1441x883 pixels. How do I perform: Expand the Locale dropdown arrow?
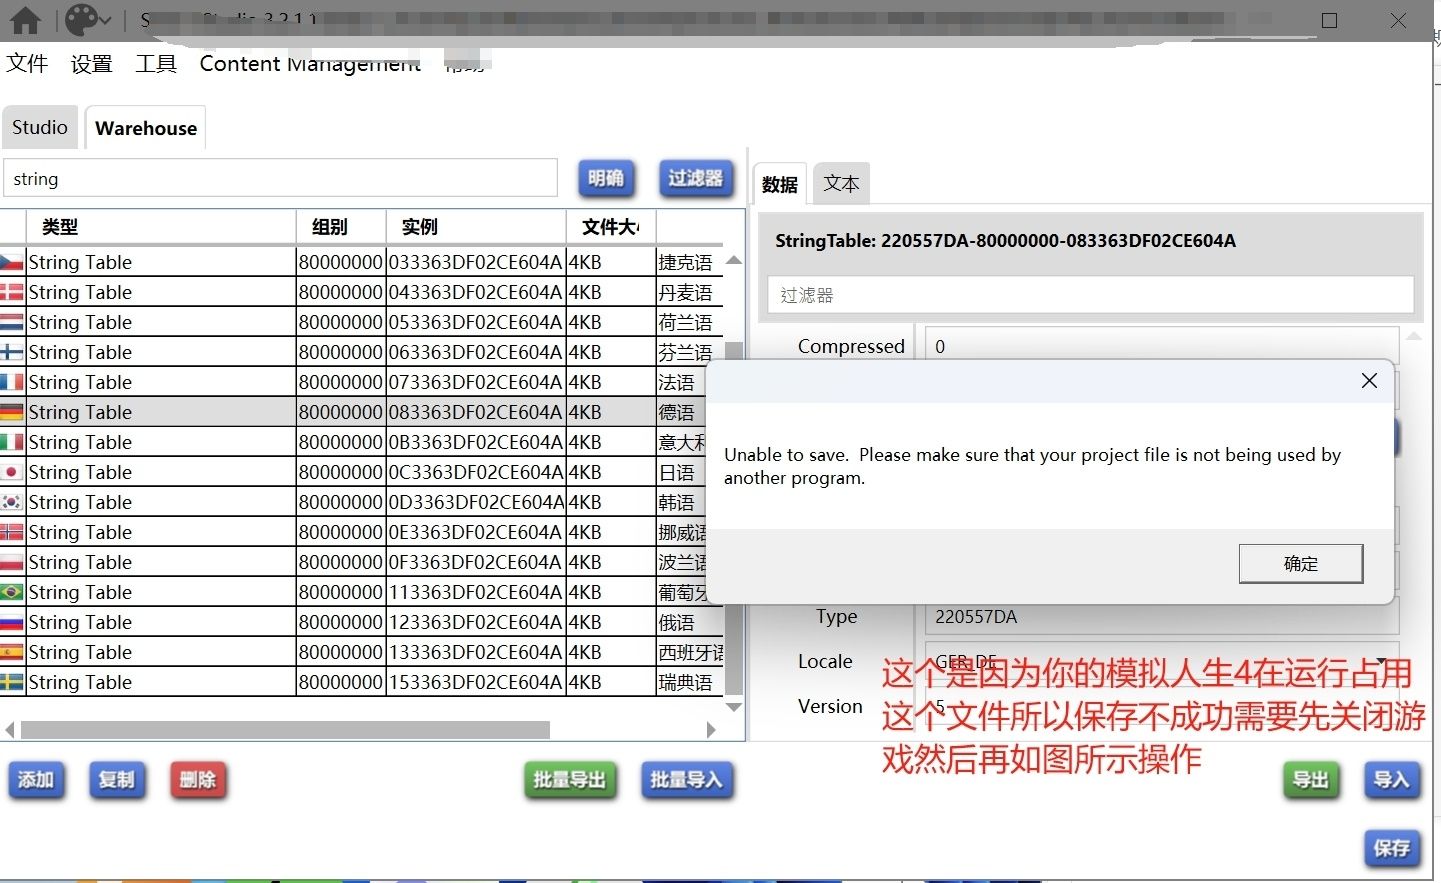tap(1383, 660)
